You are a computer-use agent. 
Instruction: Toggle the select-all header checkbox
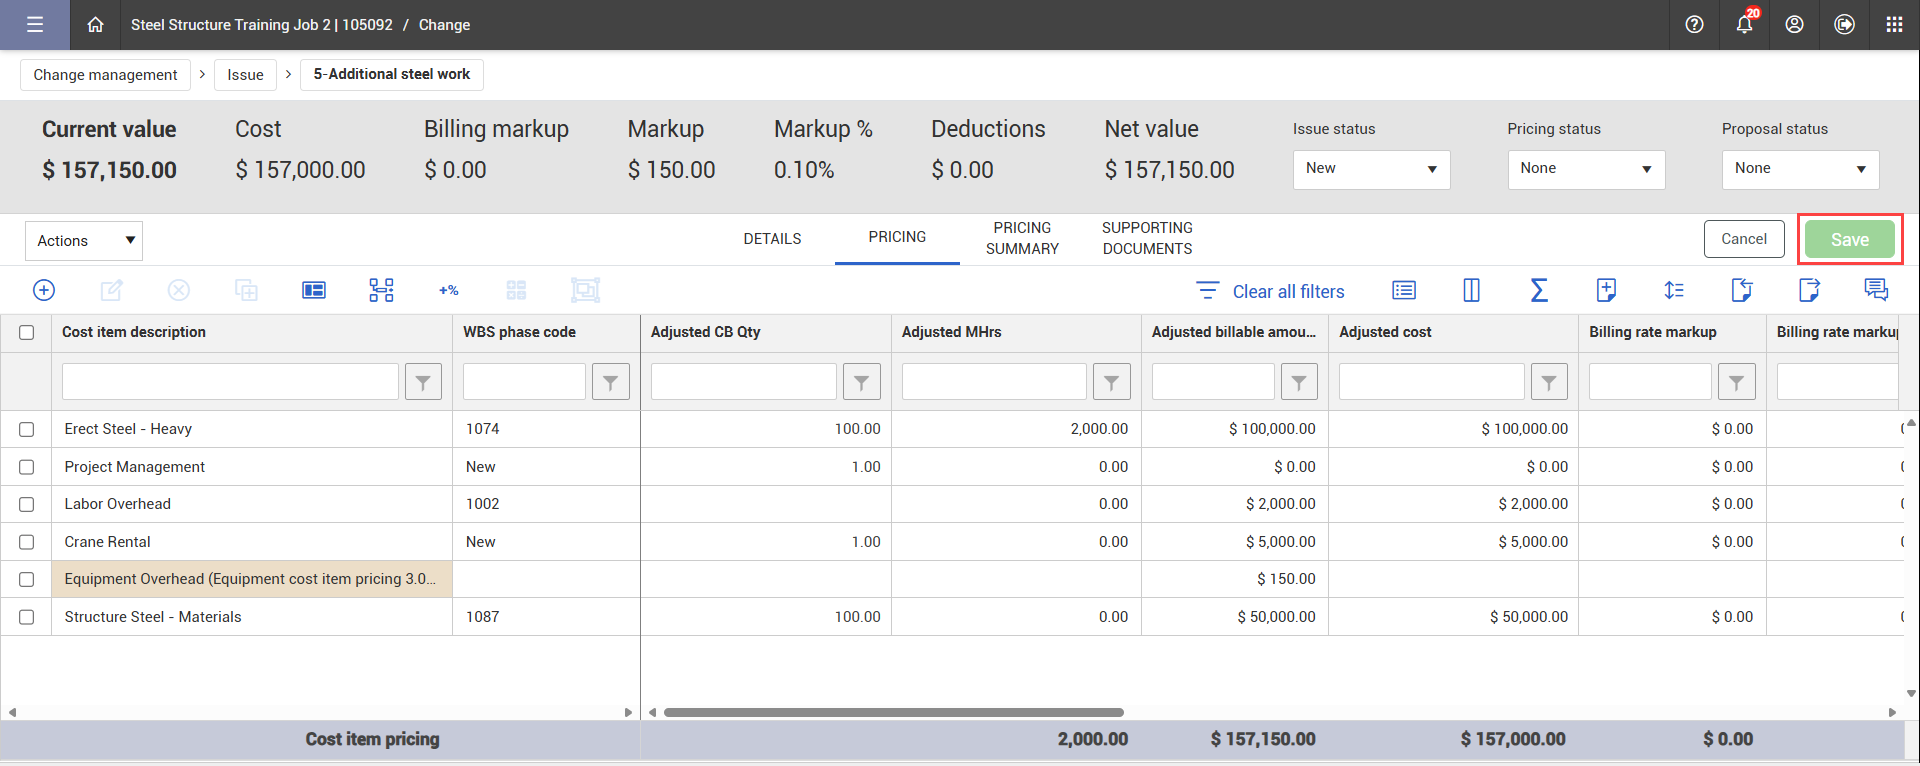pos(27,332)
